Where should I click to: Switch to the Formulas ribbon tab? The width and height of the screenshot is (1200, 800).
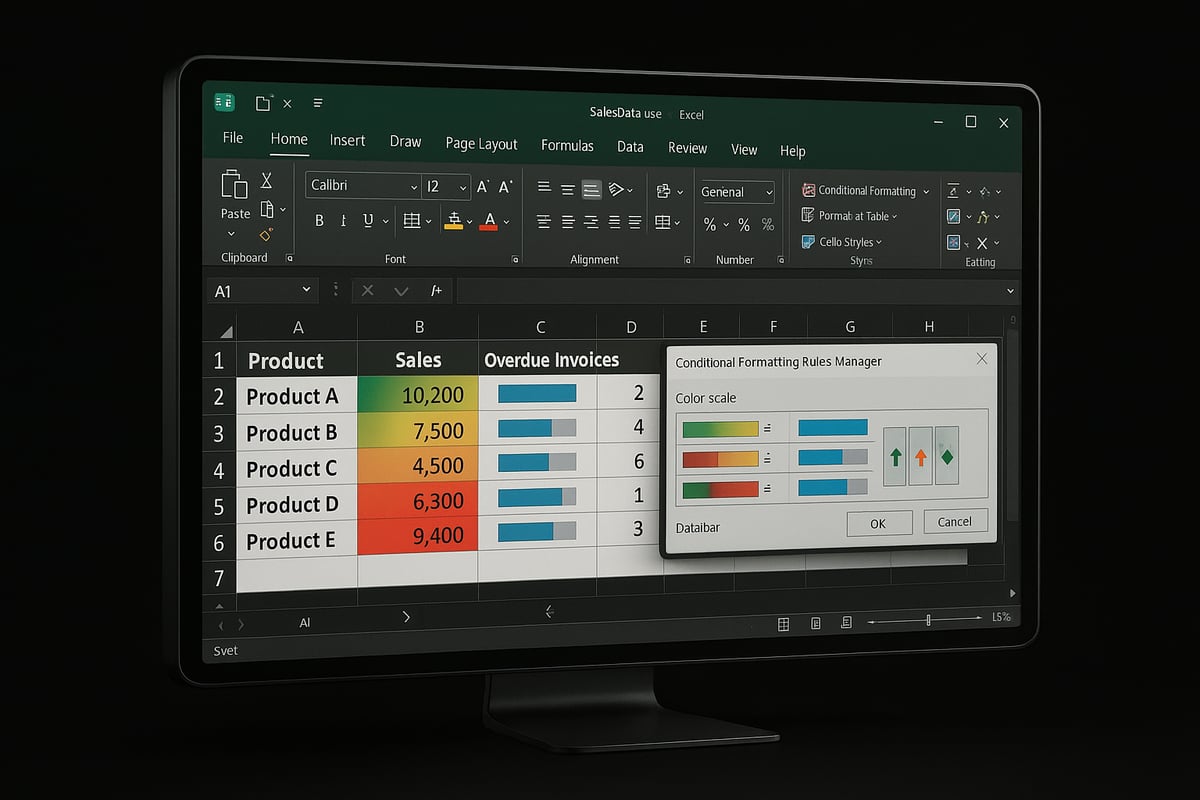pyautogui.click(x=567, y=145)
